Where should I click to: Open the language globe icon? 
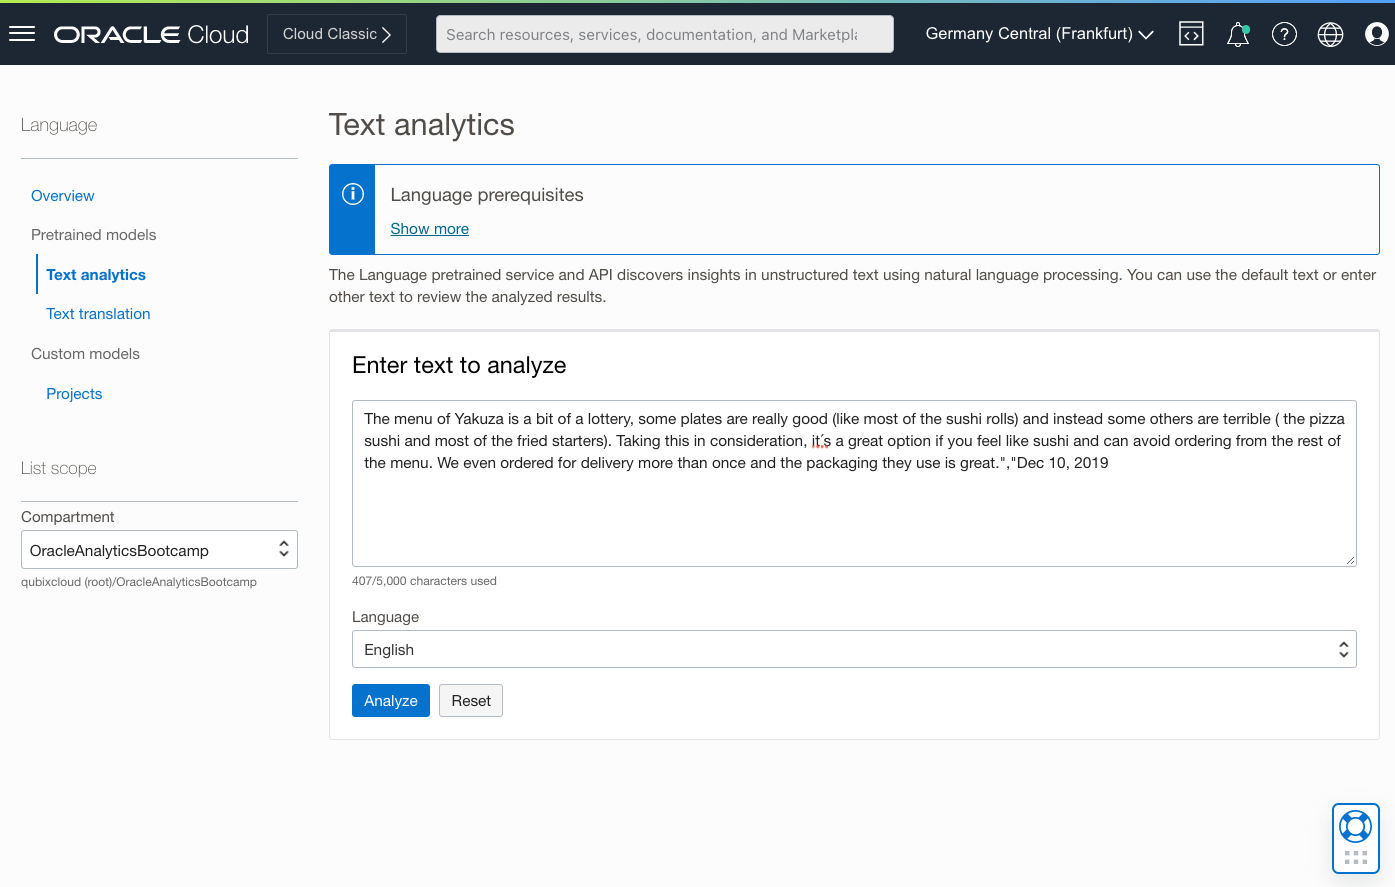pyautogui.click(x=1330, y=34)
